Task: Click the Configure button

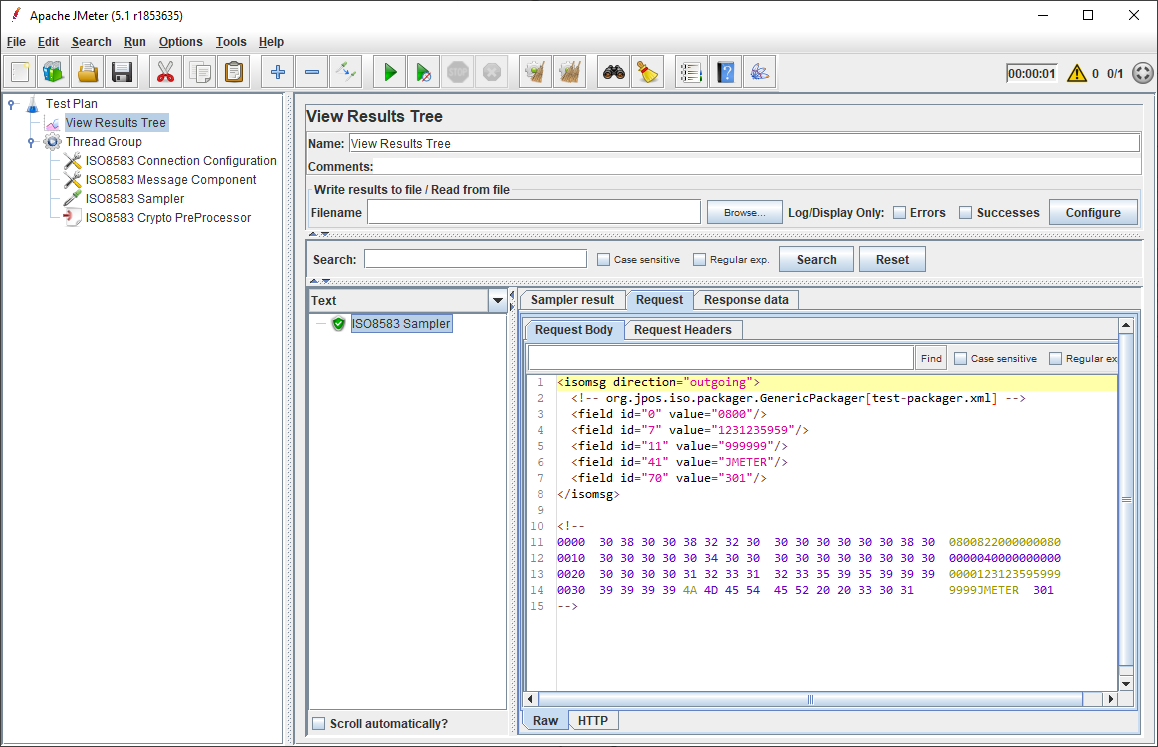Action: pos(1092,212)
